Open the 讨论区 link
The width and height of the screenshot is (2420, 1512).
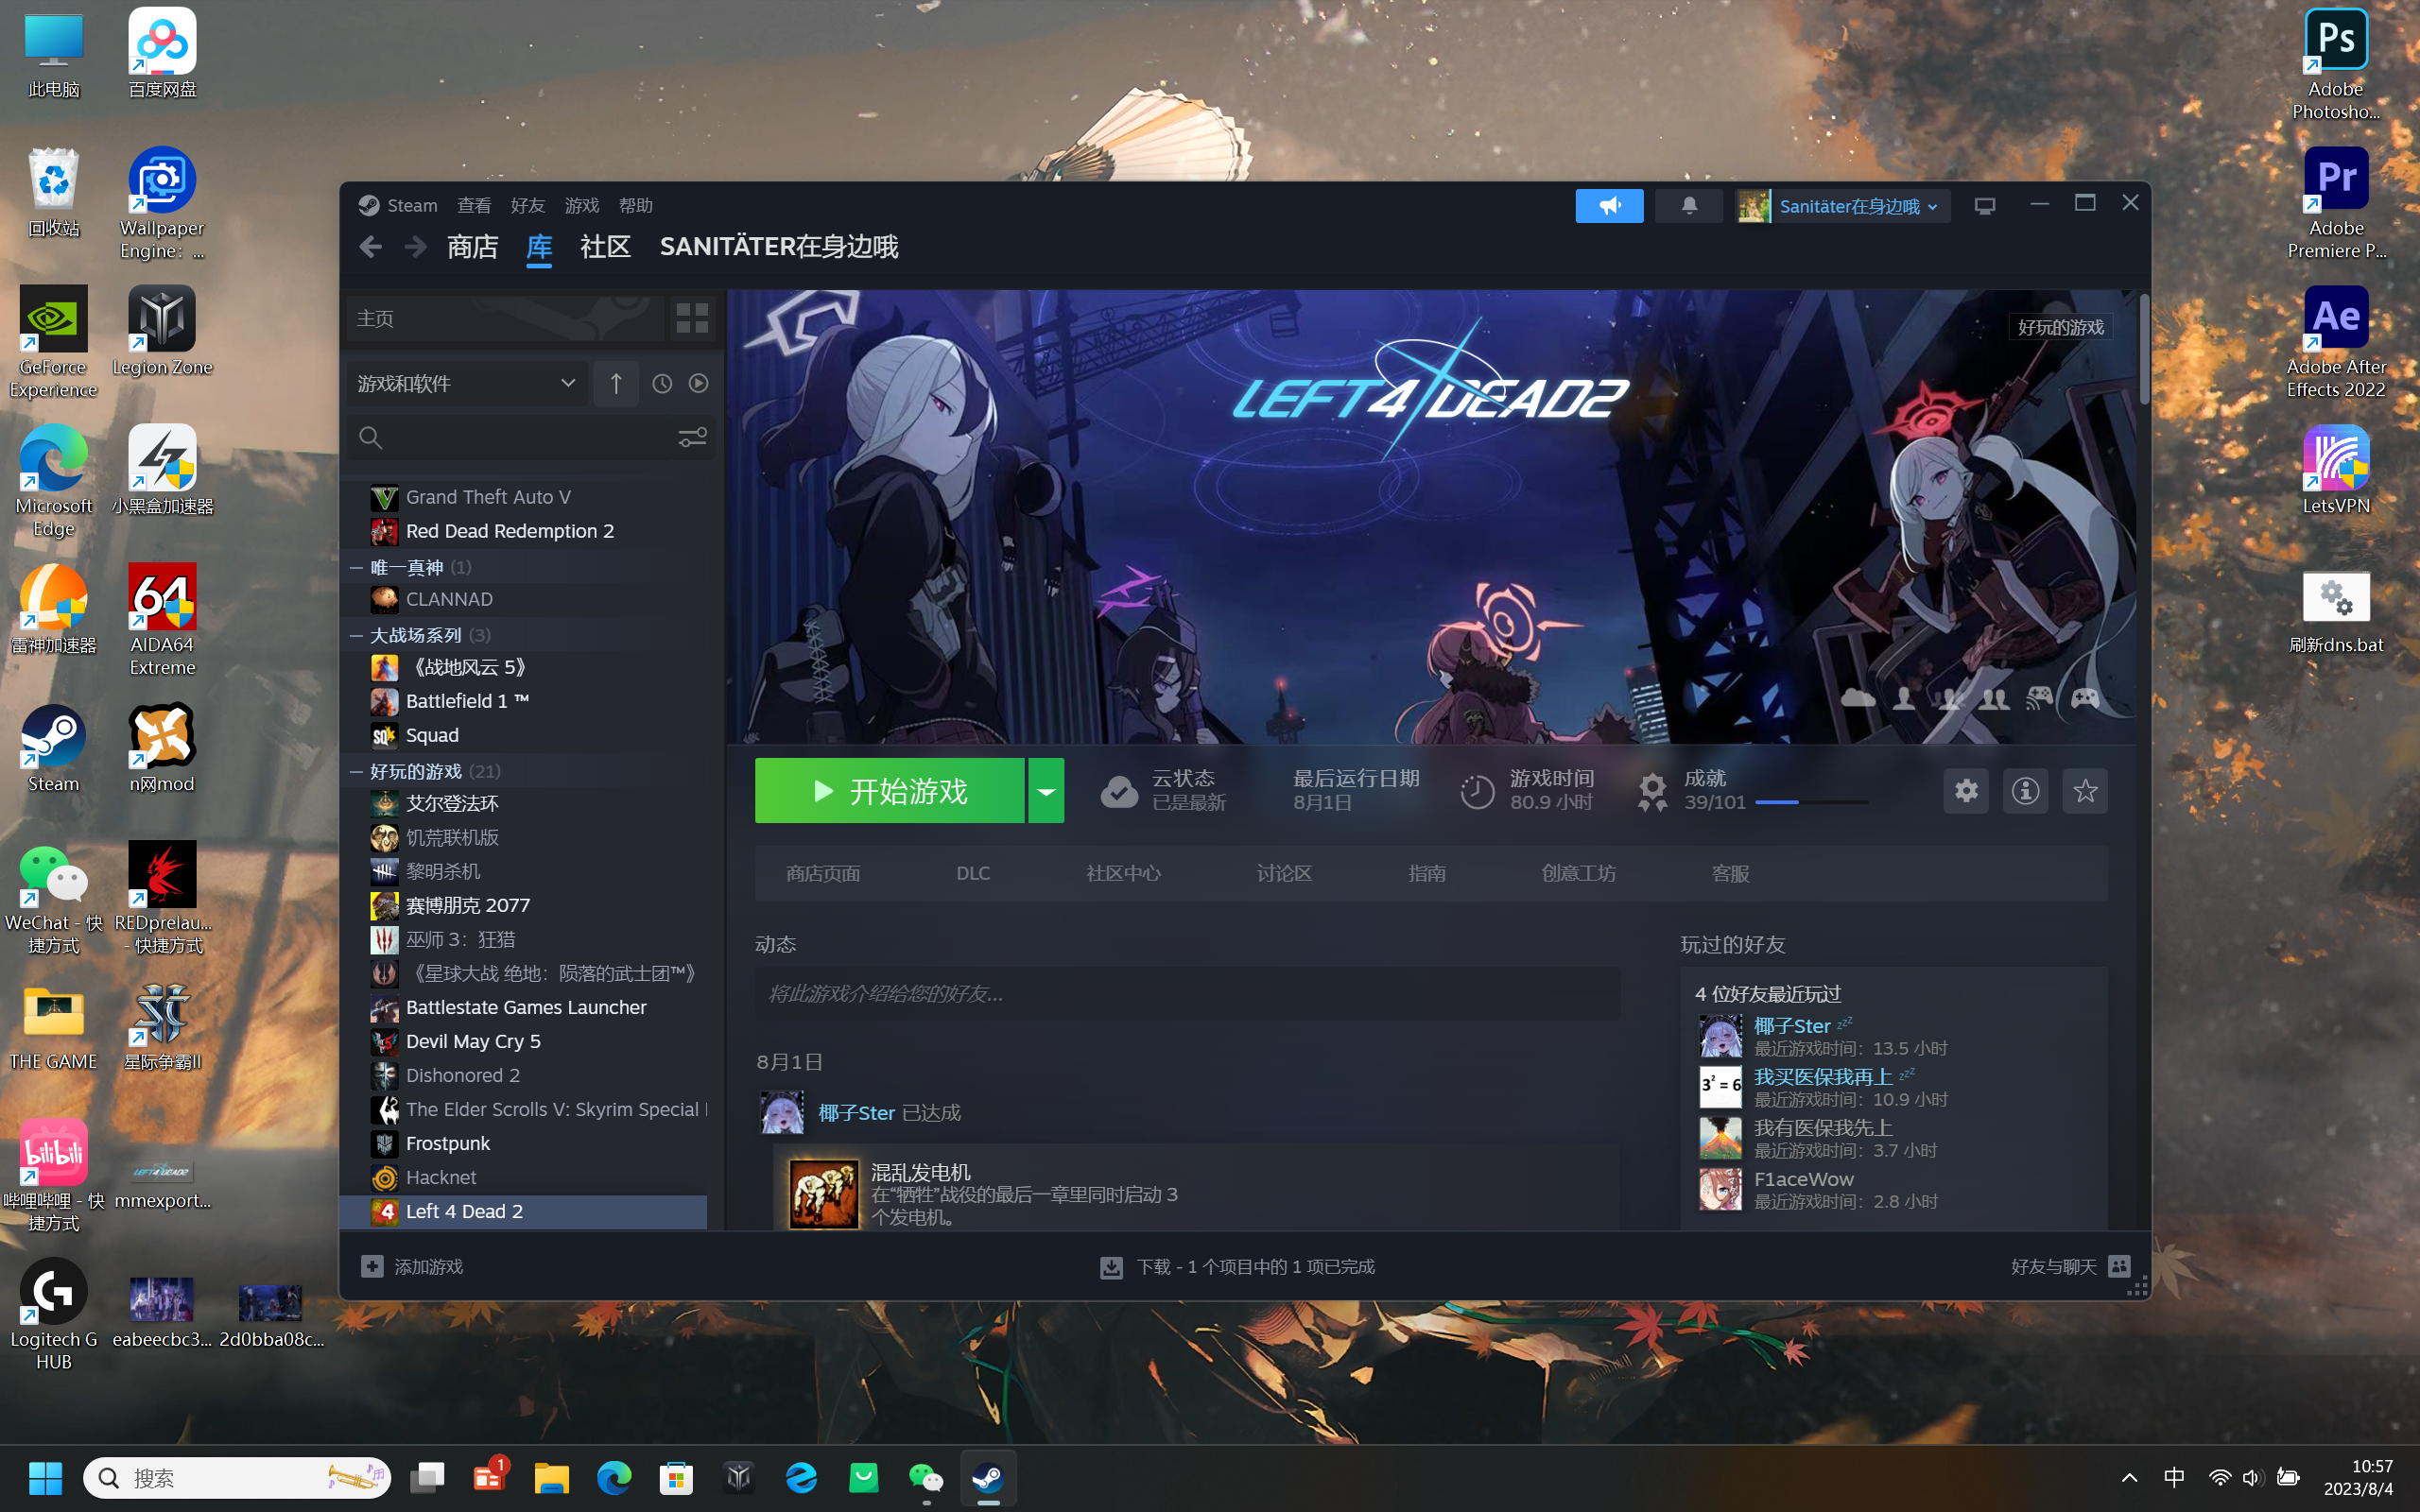(x=1284, y=874)
